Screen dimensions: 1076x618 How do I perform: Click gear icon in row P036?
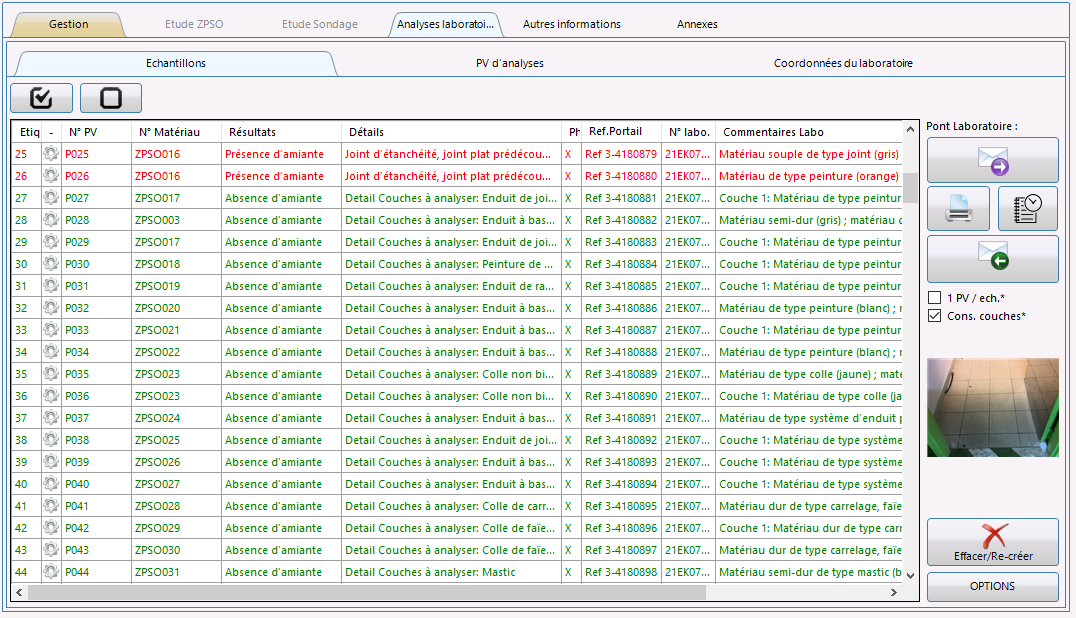tap(51, 396)
